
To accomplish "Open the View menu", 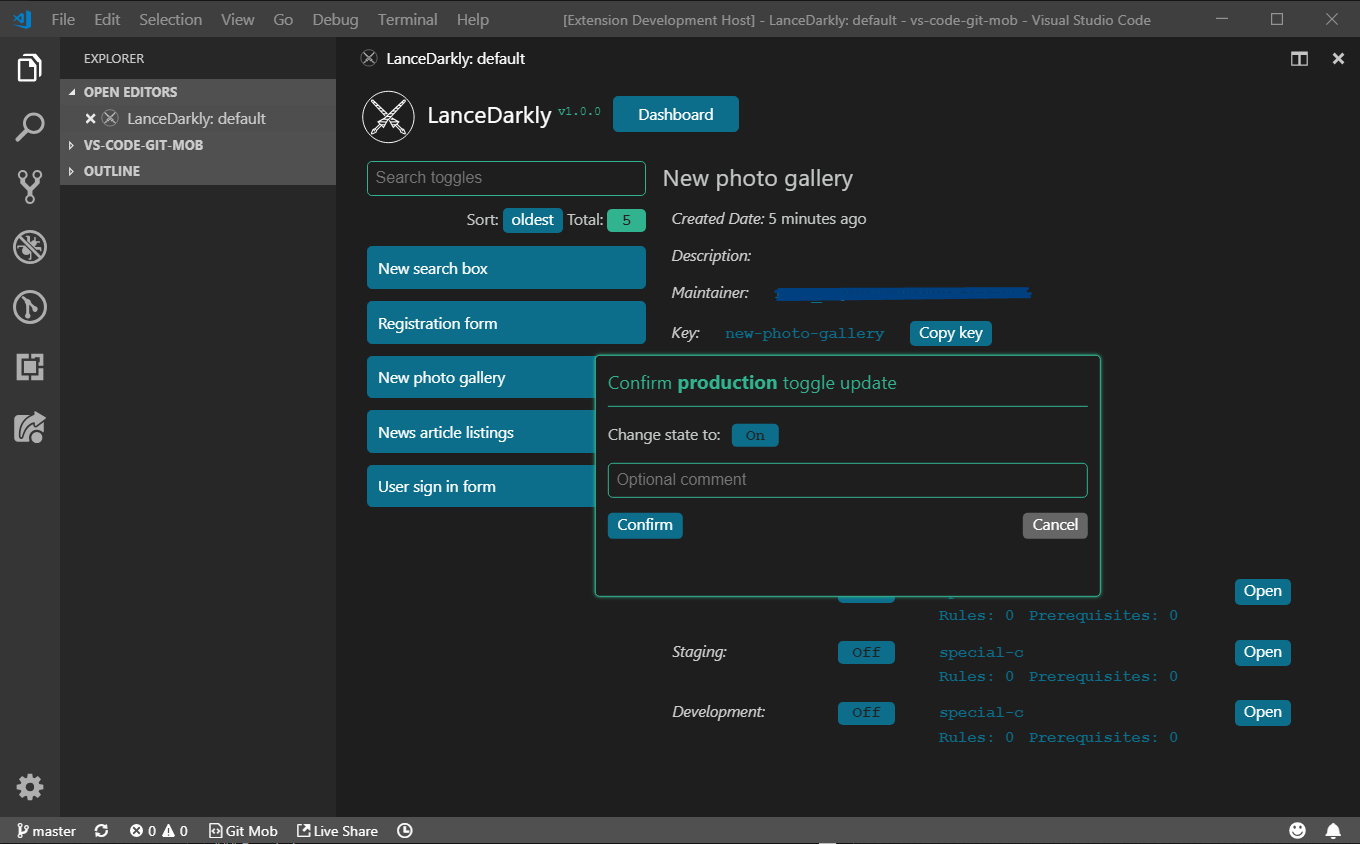I will point(238,19).
